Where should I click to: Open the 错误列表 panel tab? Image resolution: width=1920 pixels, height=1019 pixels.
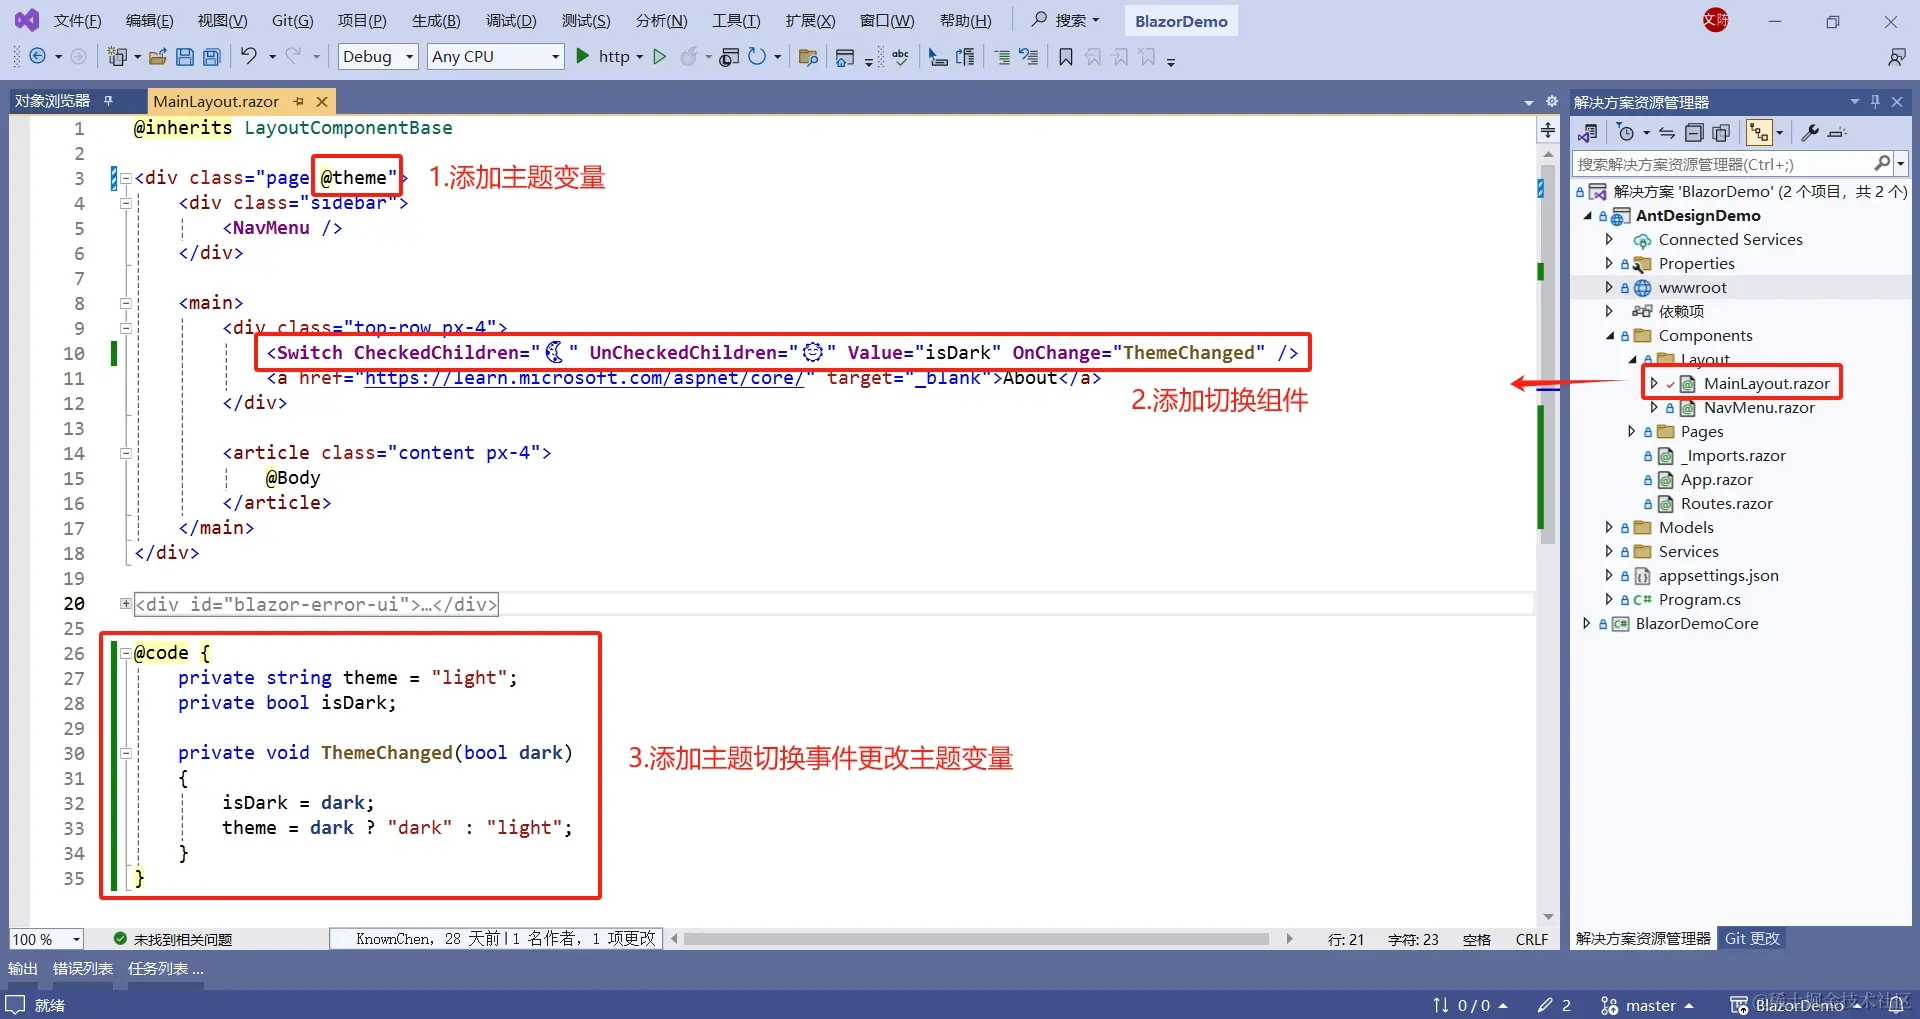click(x=83, y=968)
